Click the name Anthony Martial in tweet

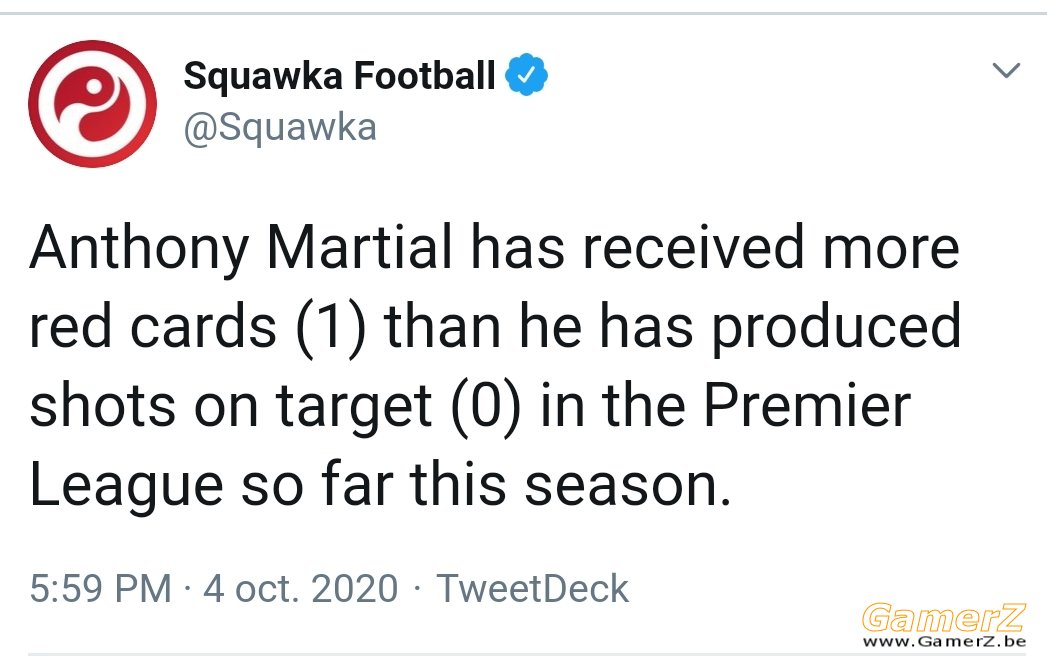(x=241, y=248)
